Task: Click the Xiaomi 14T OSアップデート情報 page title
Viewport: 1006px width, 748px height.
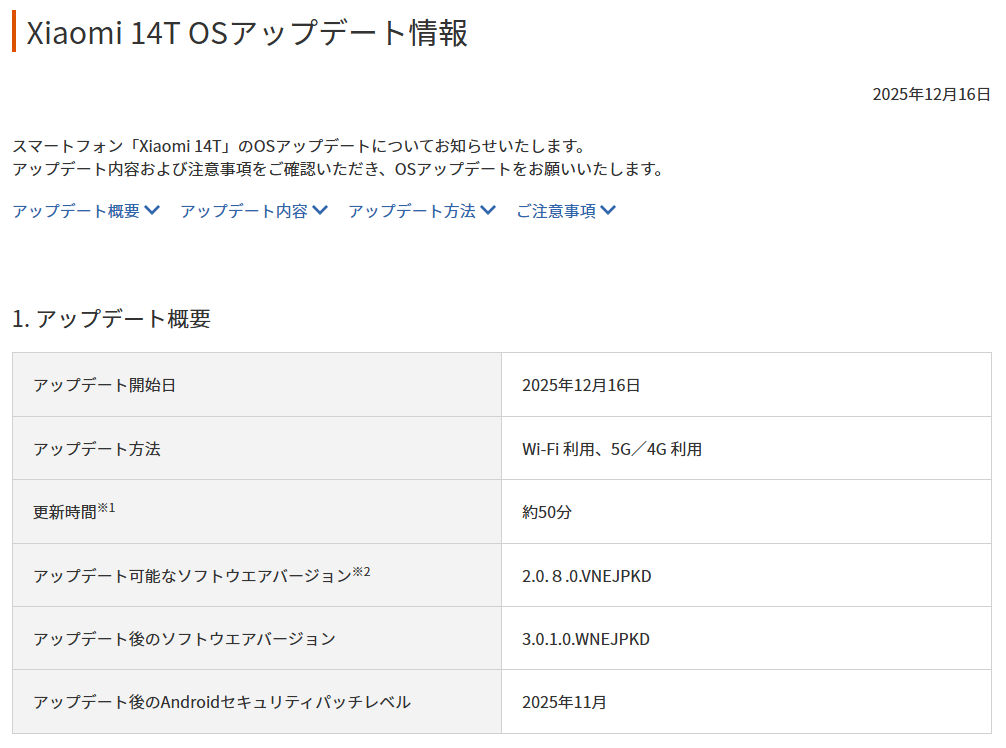Action: 246,32
